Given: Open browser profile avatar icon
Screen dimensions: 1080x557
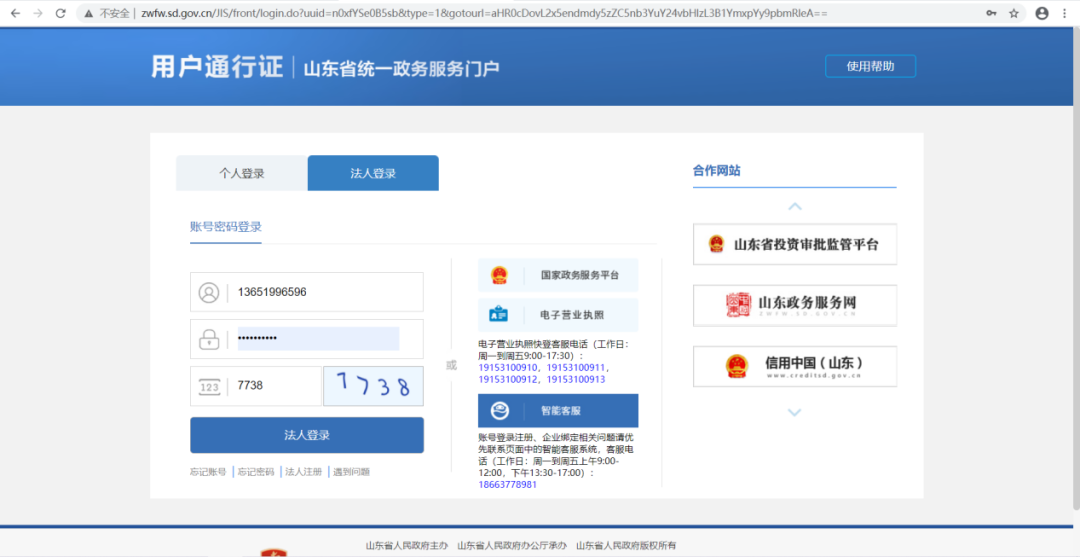Looking at the screenshot, I should point(1042,13).
